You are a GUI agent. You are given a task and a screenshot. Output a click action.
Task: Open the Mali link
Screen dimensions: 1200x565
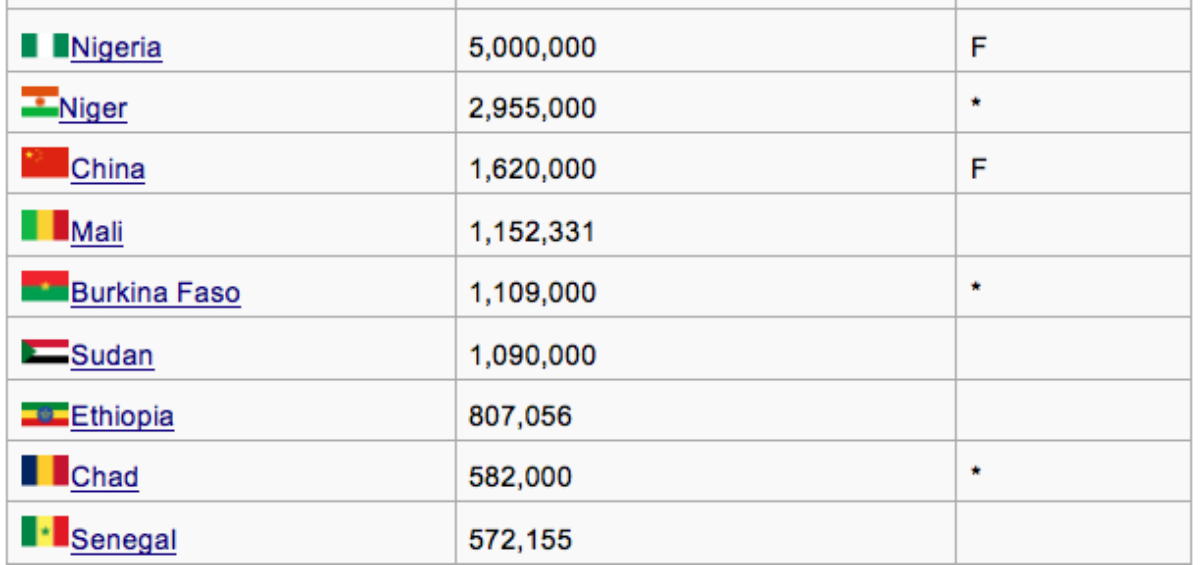tap(97, 231)
